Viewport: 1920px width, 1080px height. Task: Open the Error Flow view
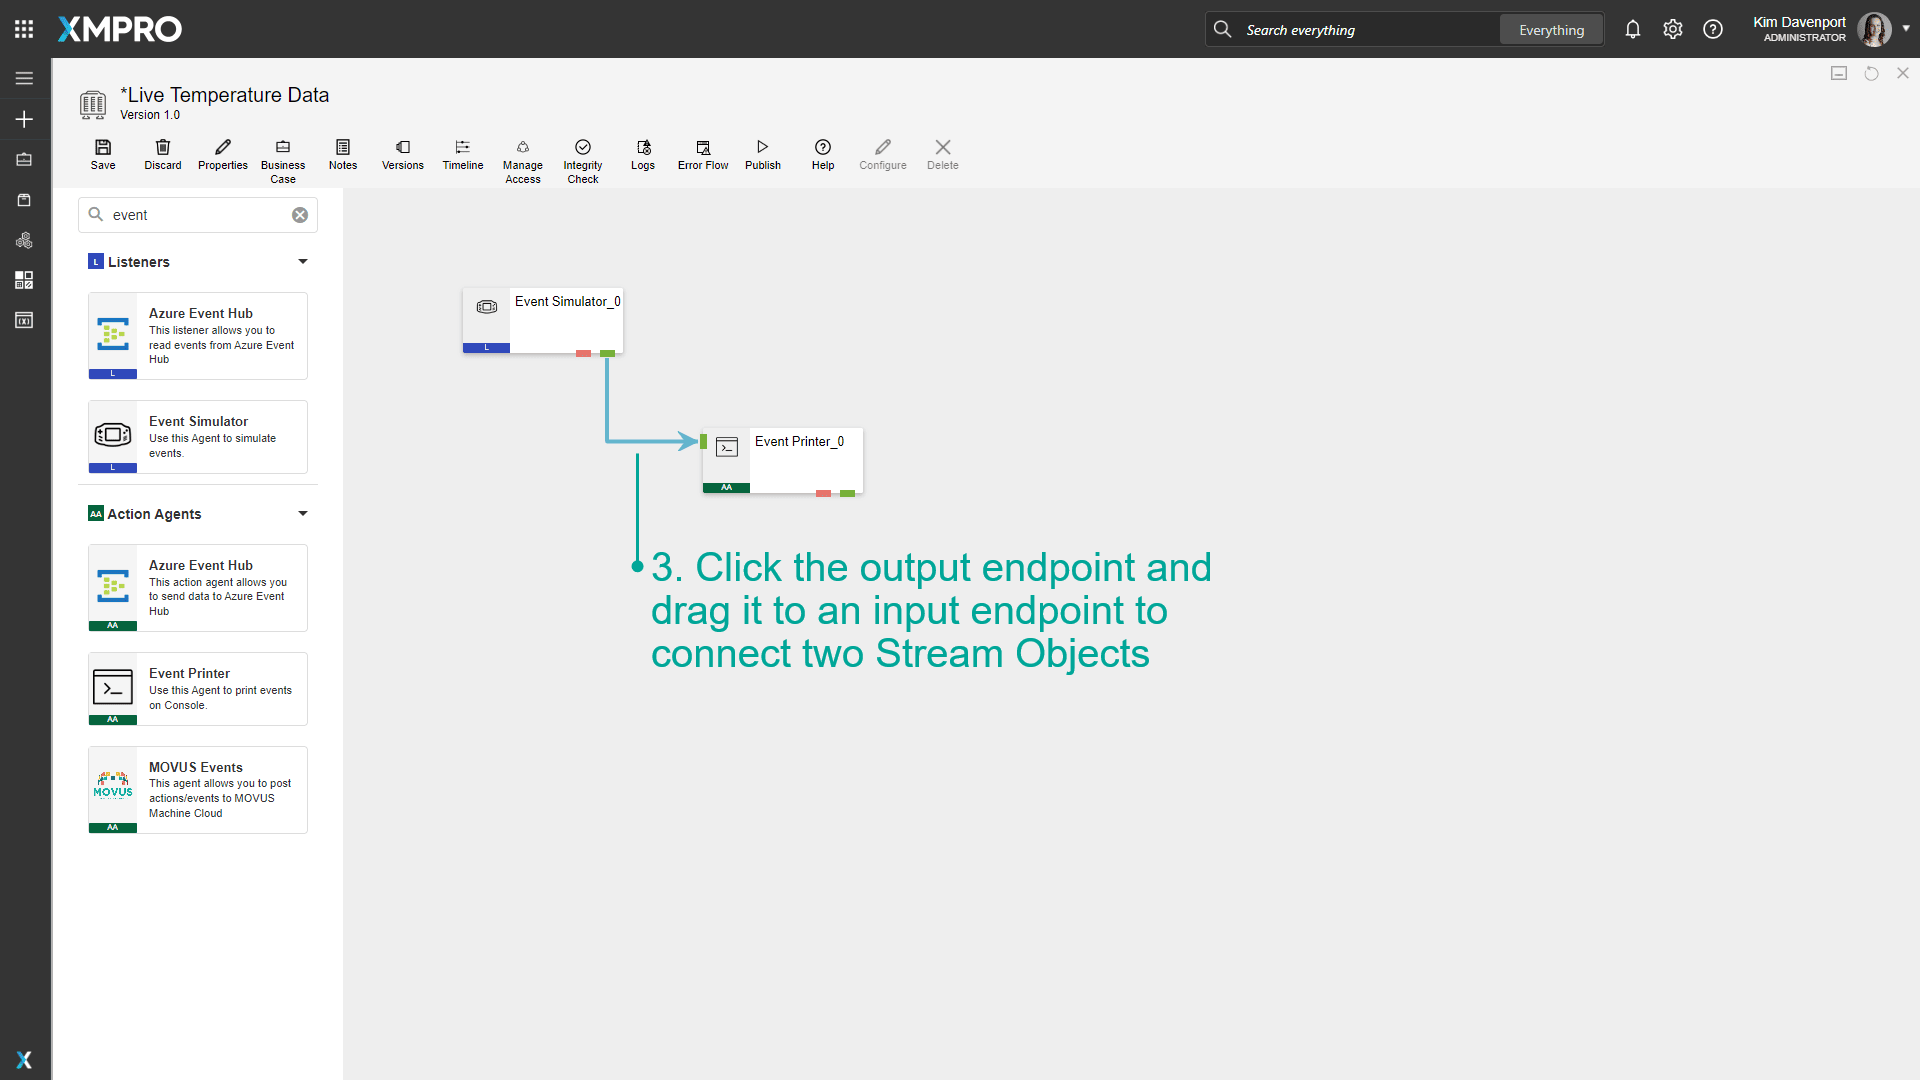pos(703,147)
